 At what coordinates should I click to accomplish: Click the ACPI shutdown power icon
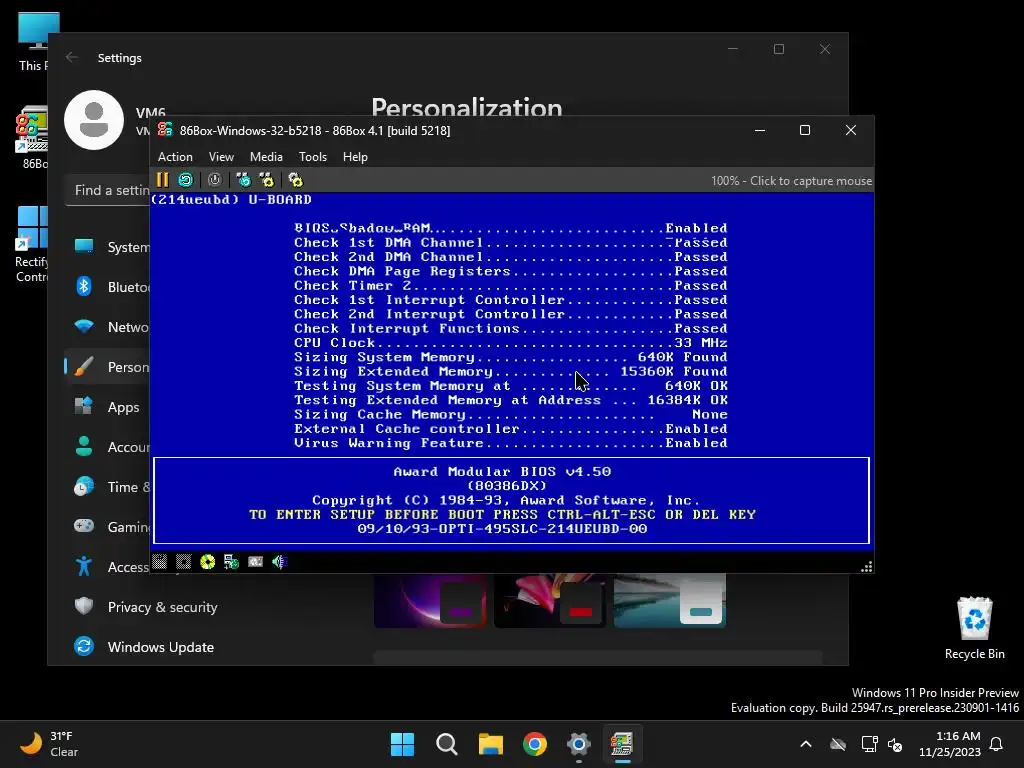214,180
